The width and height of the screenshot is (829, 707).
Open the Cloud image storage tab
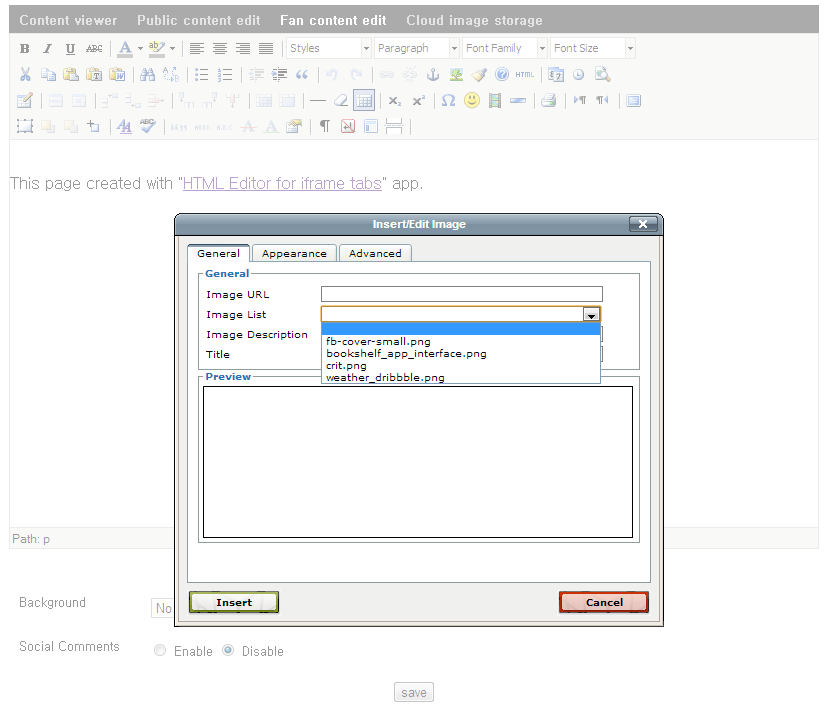click(474, 20)
